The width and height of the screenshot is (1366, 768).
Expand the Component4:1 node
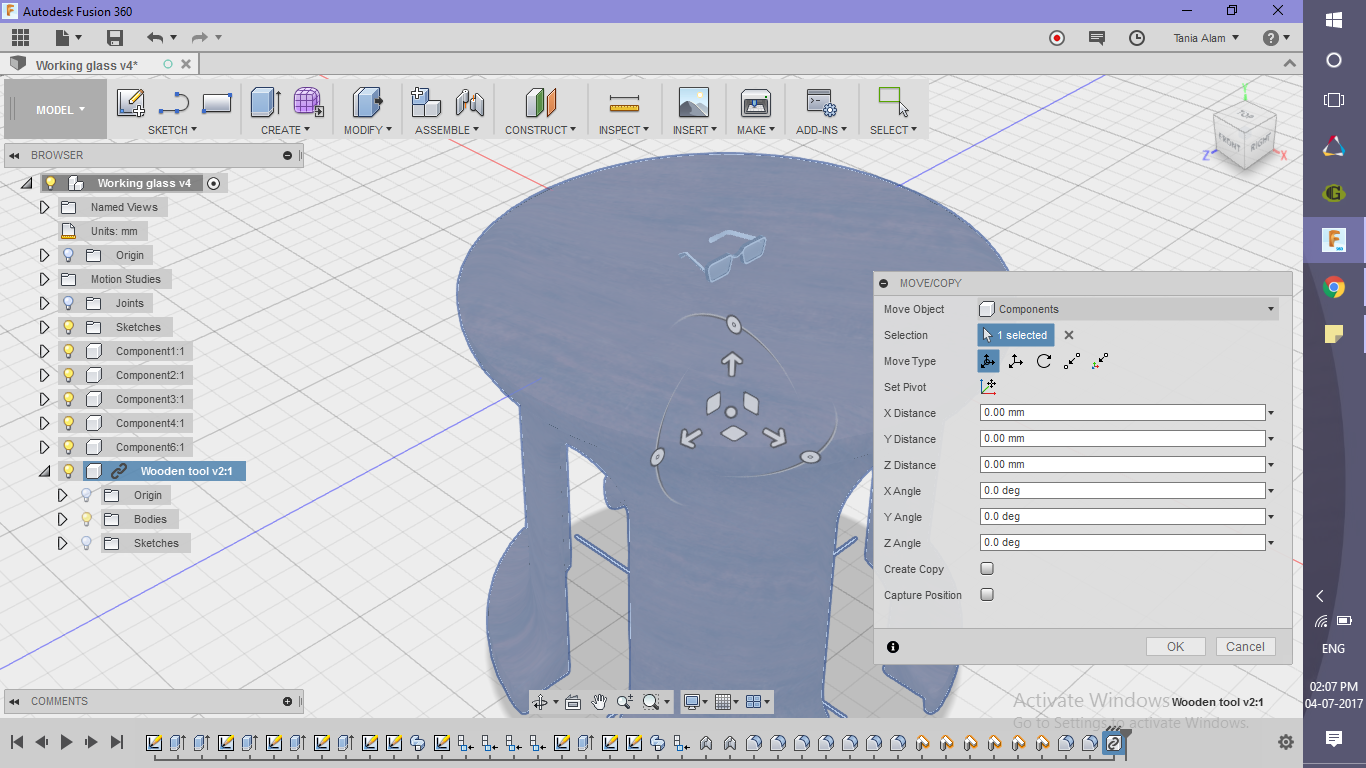[44, 423]
